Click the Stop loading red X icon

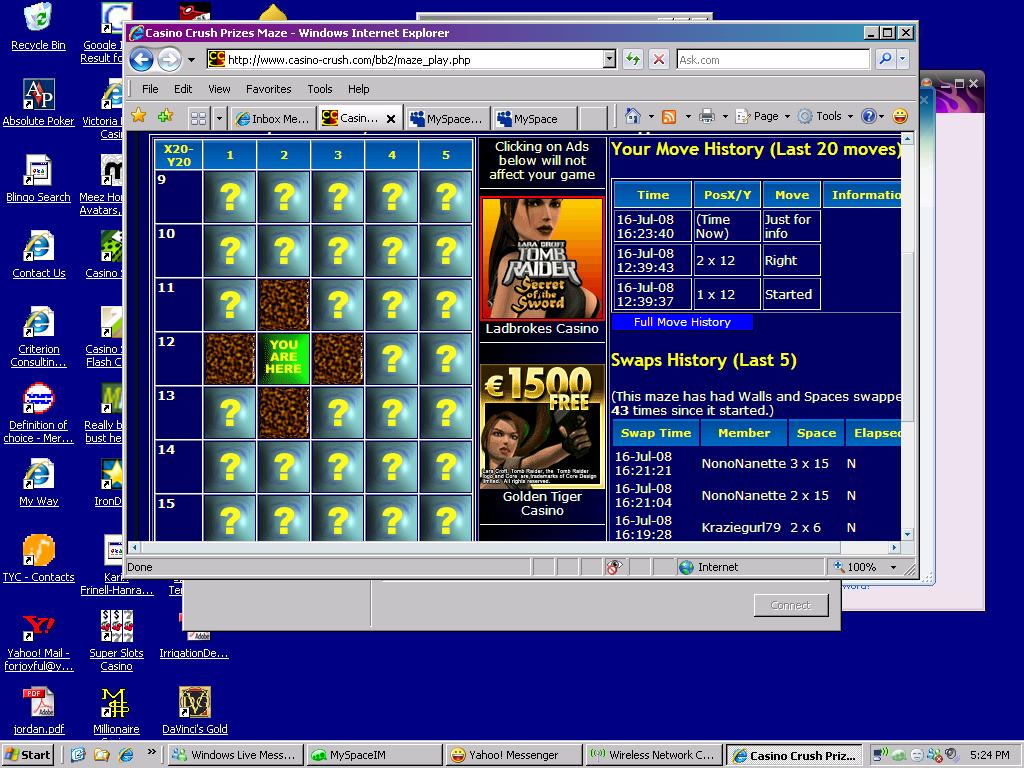[x=659, y=59]
